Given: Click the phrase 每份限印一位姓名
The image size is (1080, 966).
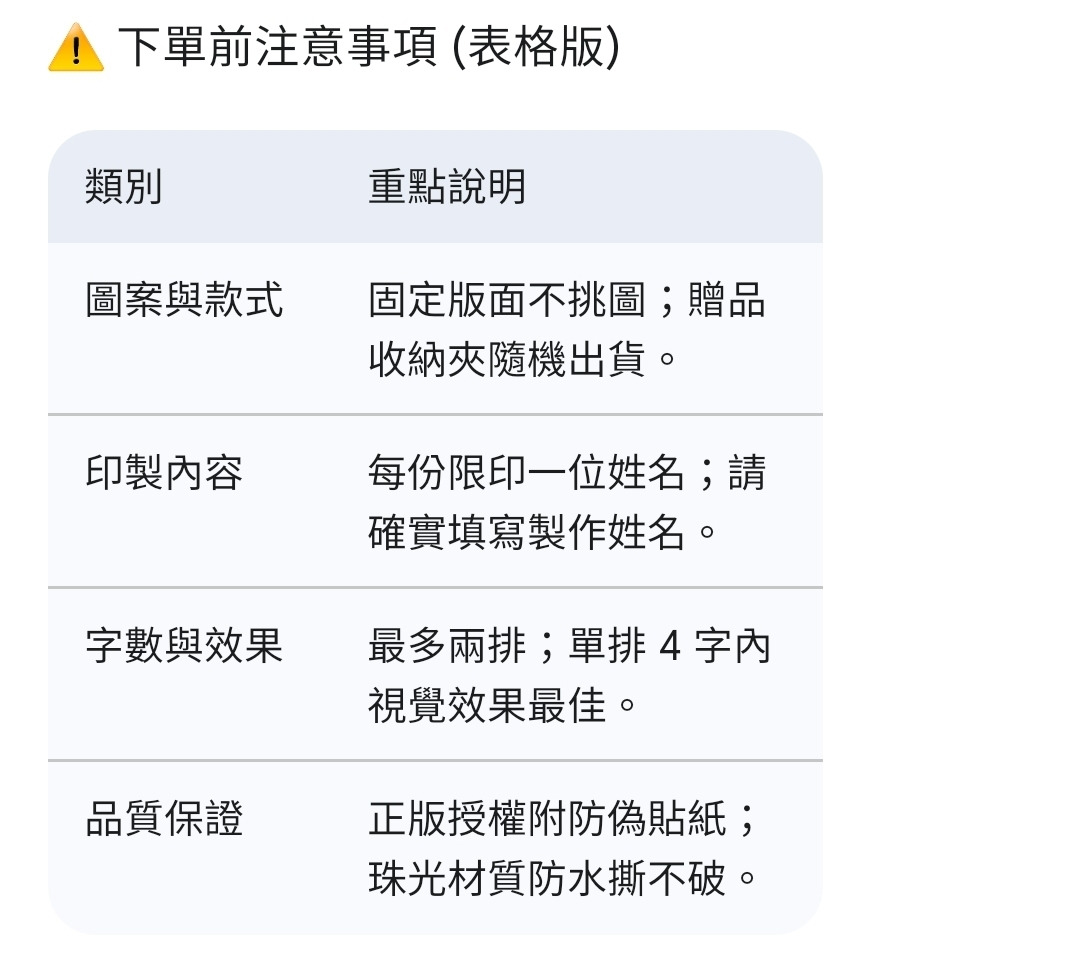Looking at the screenshot, I should click(x=527, y=473).
